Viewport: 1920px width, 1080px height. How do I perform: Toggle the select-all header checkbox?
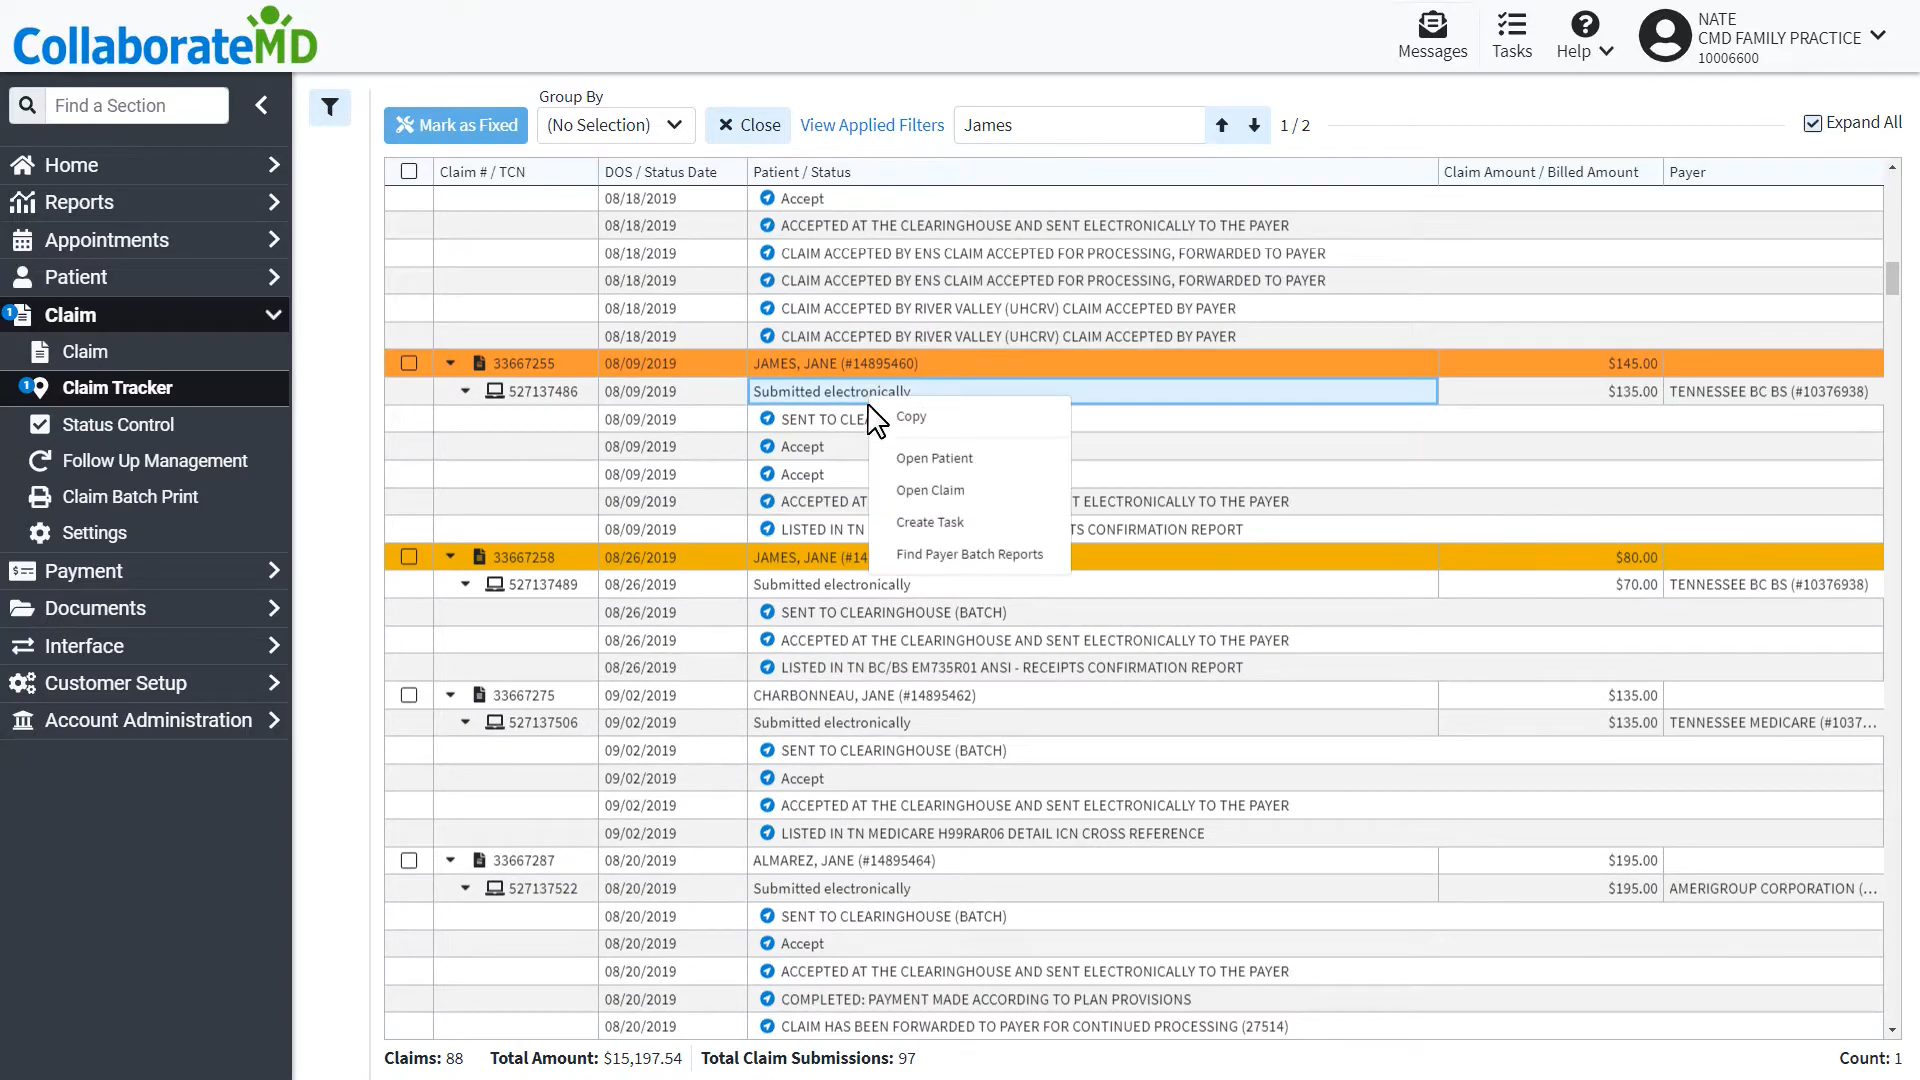click(409, 171)
